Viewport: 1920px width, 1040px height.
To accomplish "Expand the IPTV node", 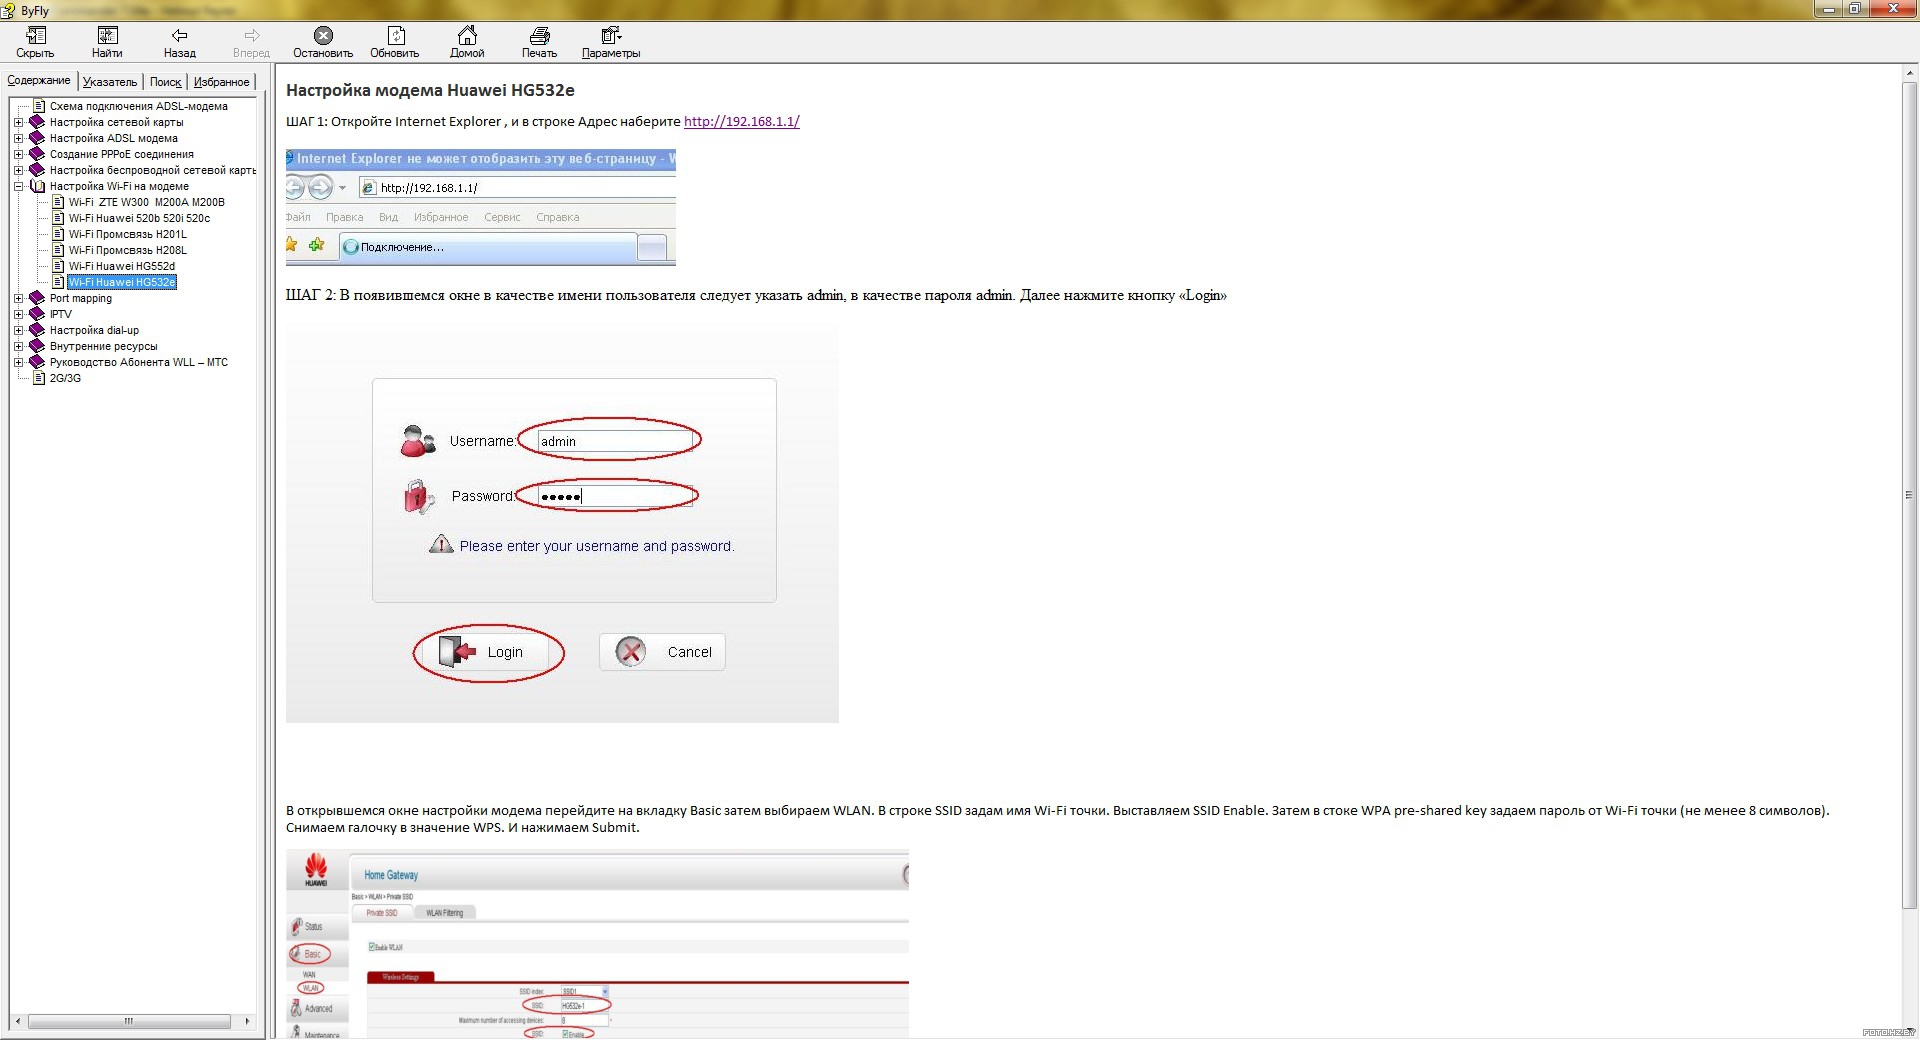I will point(18,314).
